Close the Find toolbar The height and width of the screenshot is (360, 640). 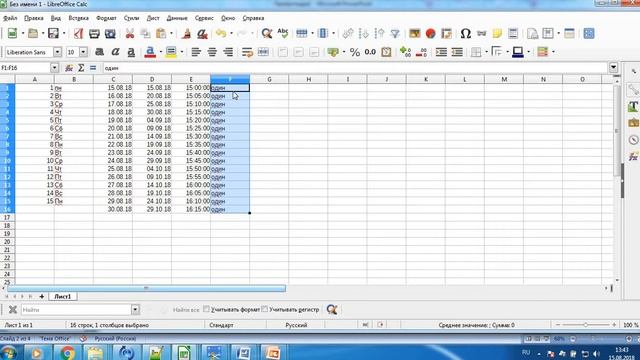click(13, 309)
